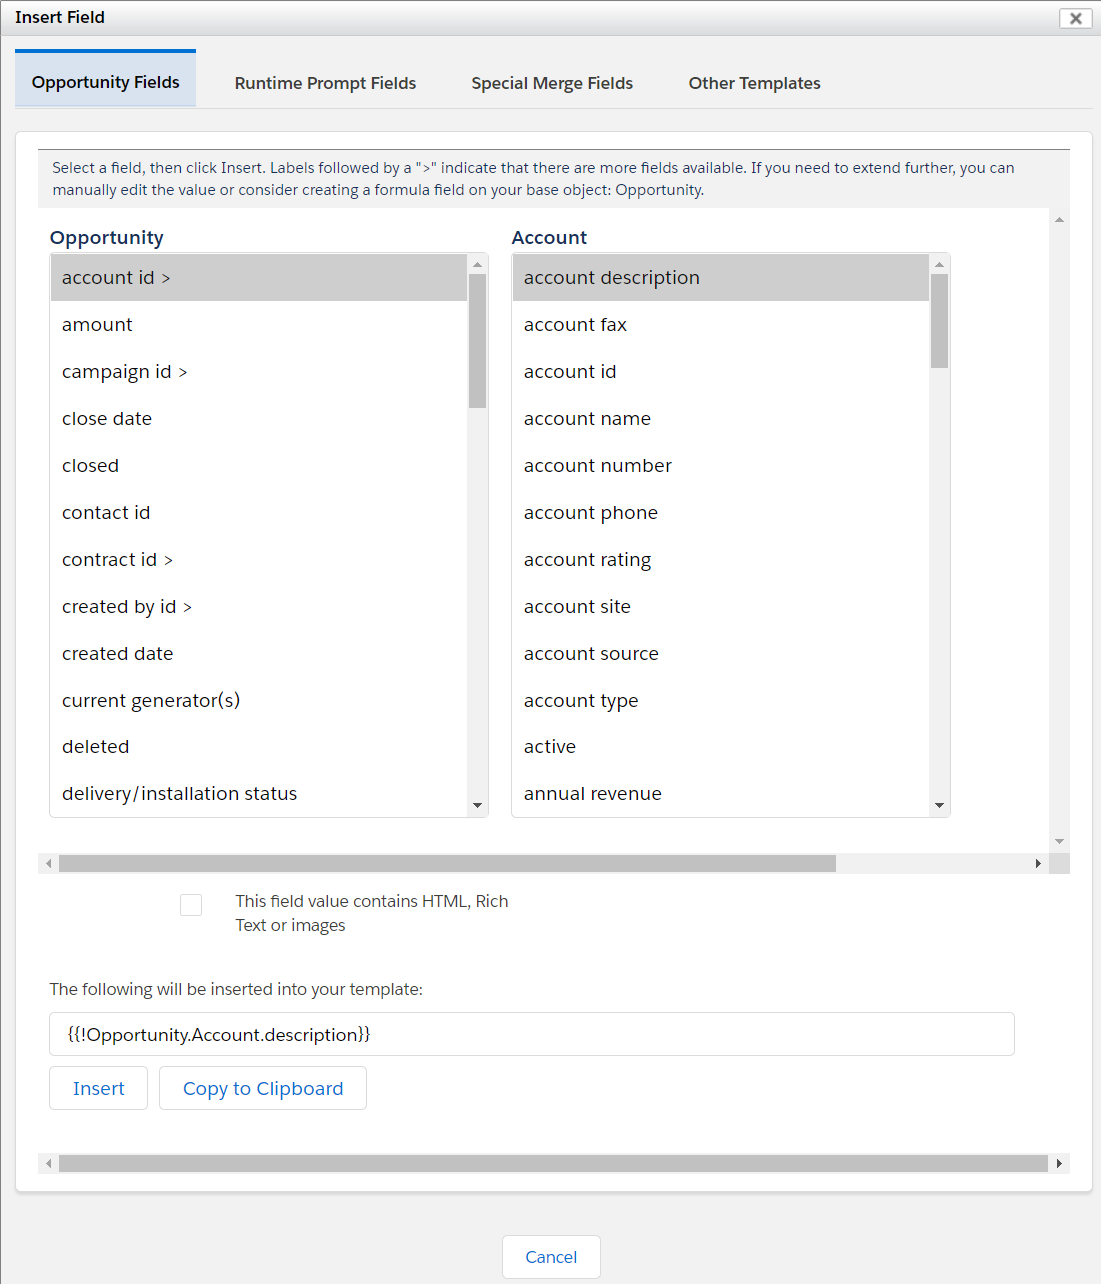Click the merge field text input box

tap(532, 1034)
